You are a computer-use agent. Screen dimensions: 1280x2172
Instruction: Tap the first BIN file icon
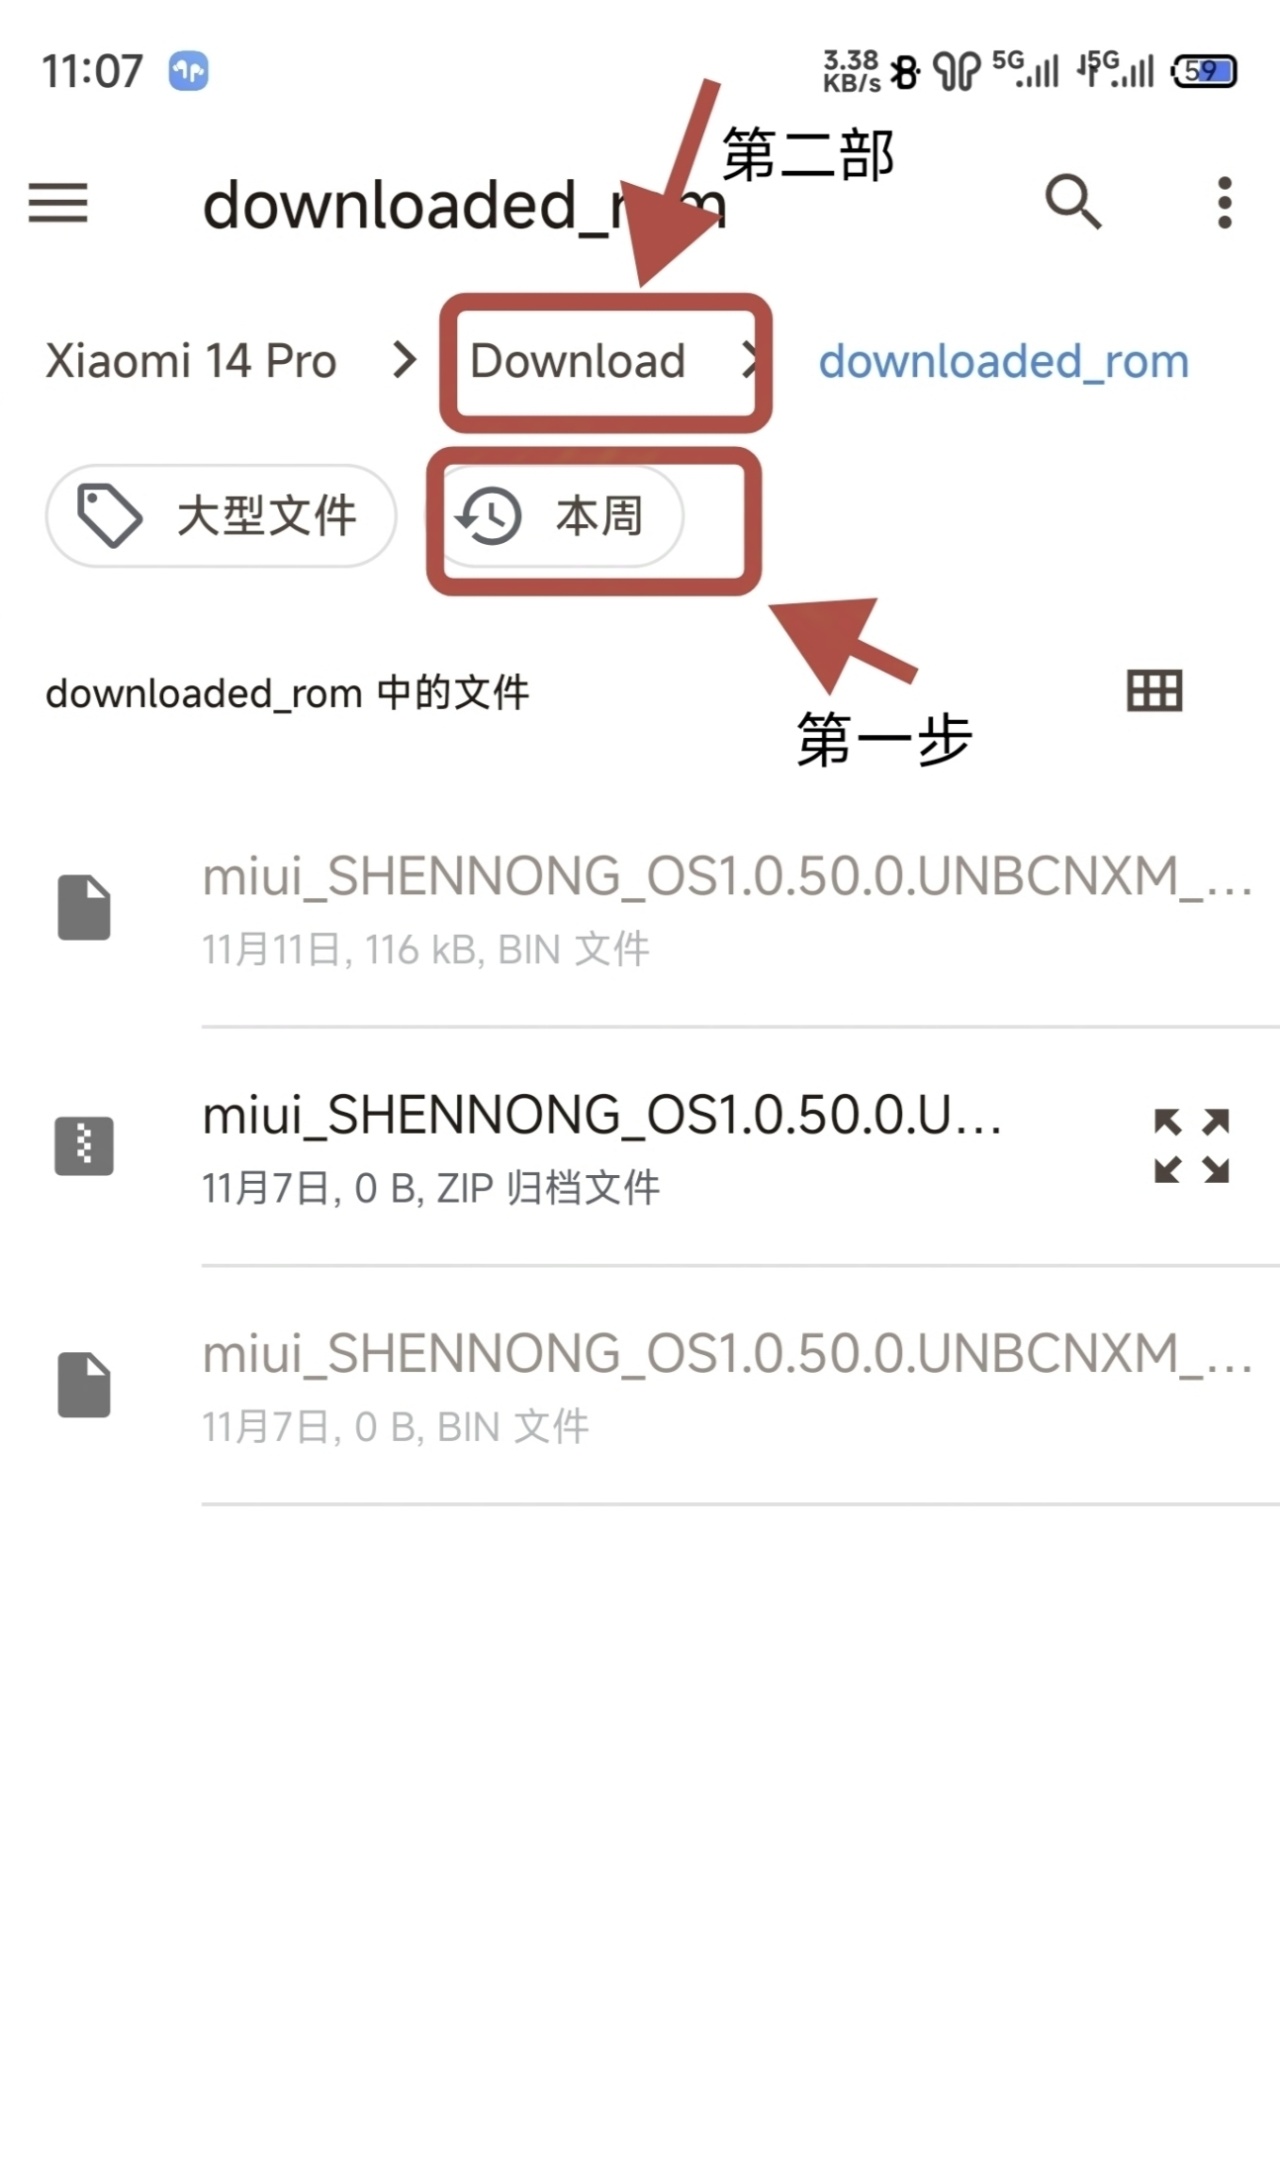point(84,907)
